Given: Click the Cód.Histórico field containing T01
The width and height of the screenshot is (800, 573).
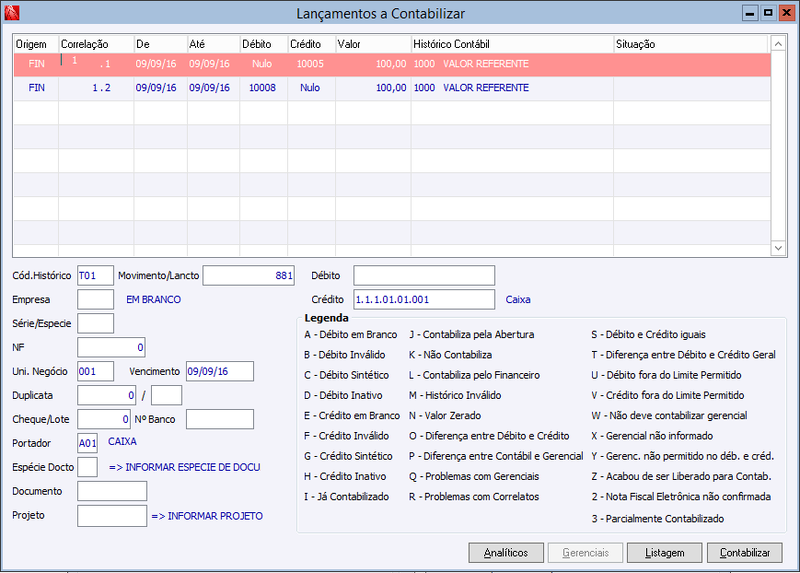Looking at the screenshot, I should coord(95,276).
